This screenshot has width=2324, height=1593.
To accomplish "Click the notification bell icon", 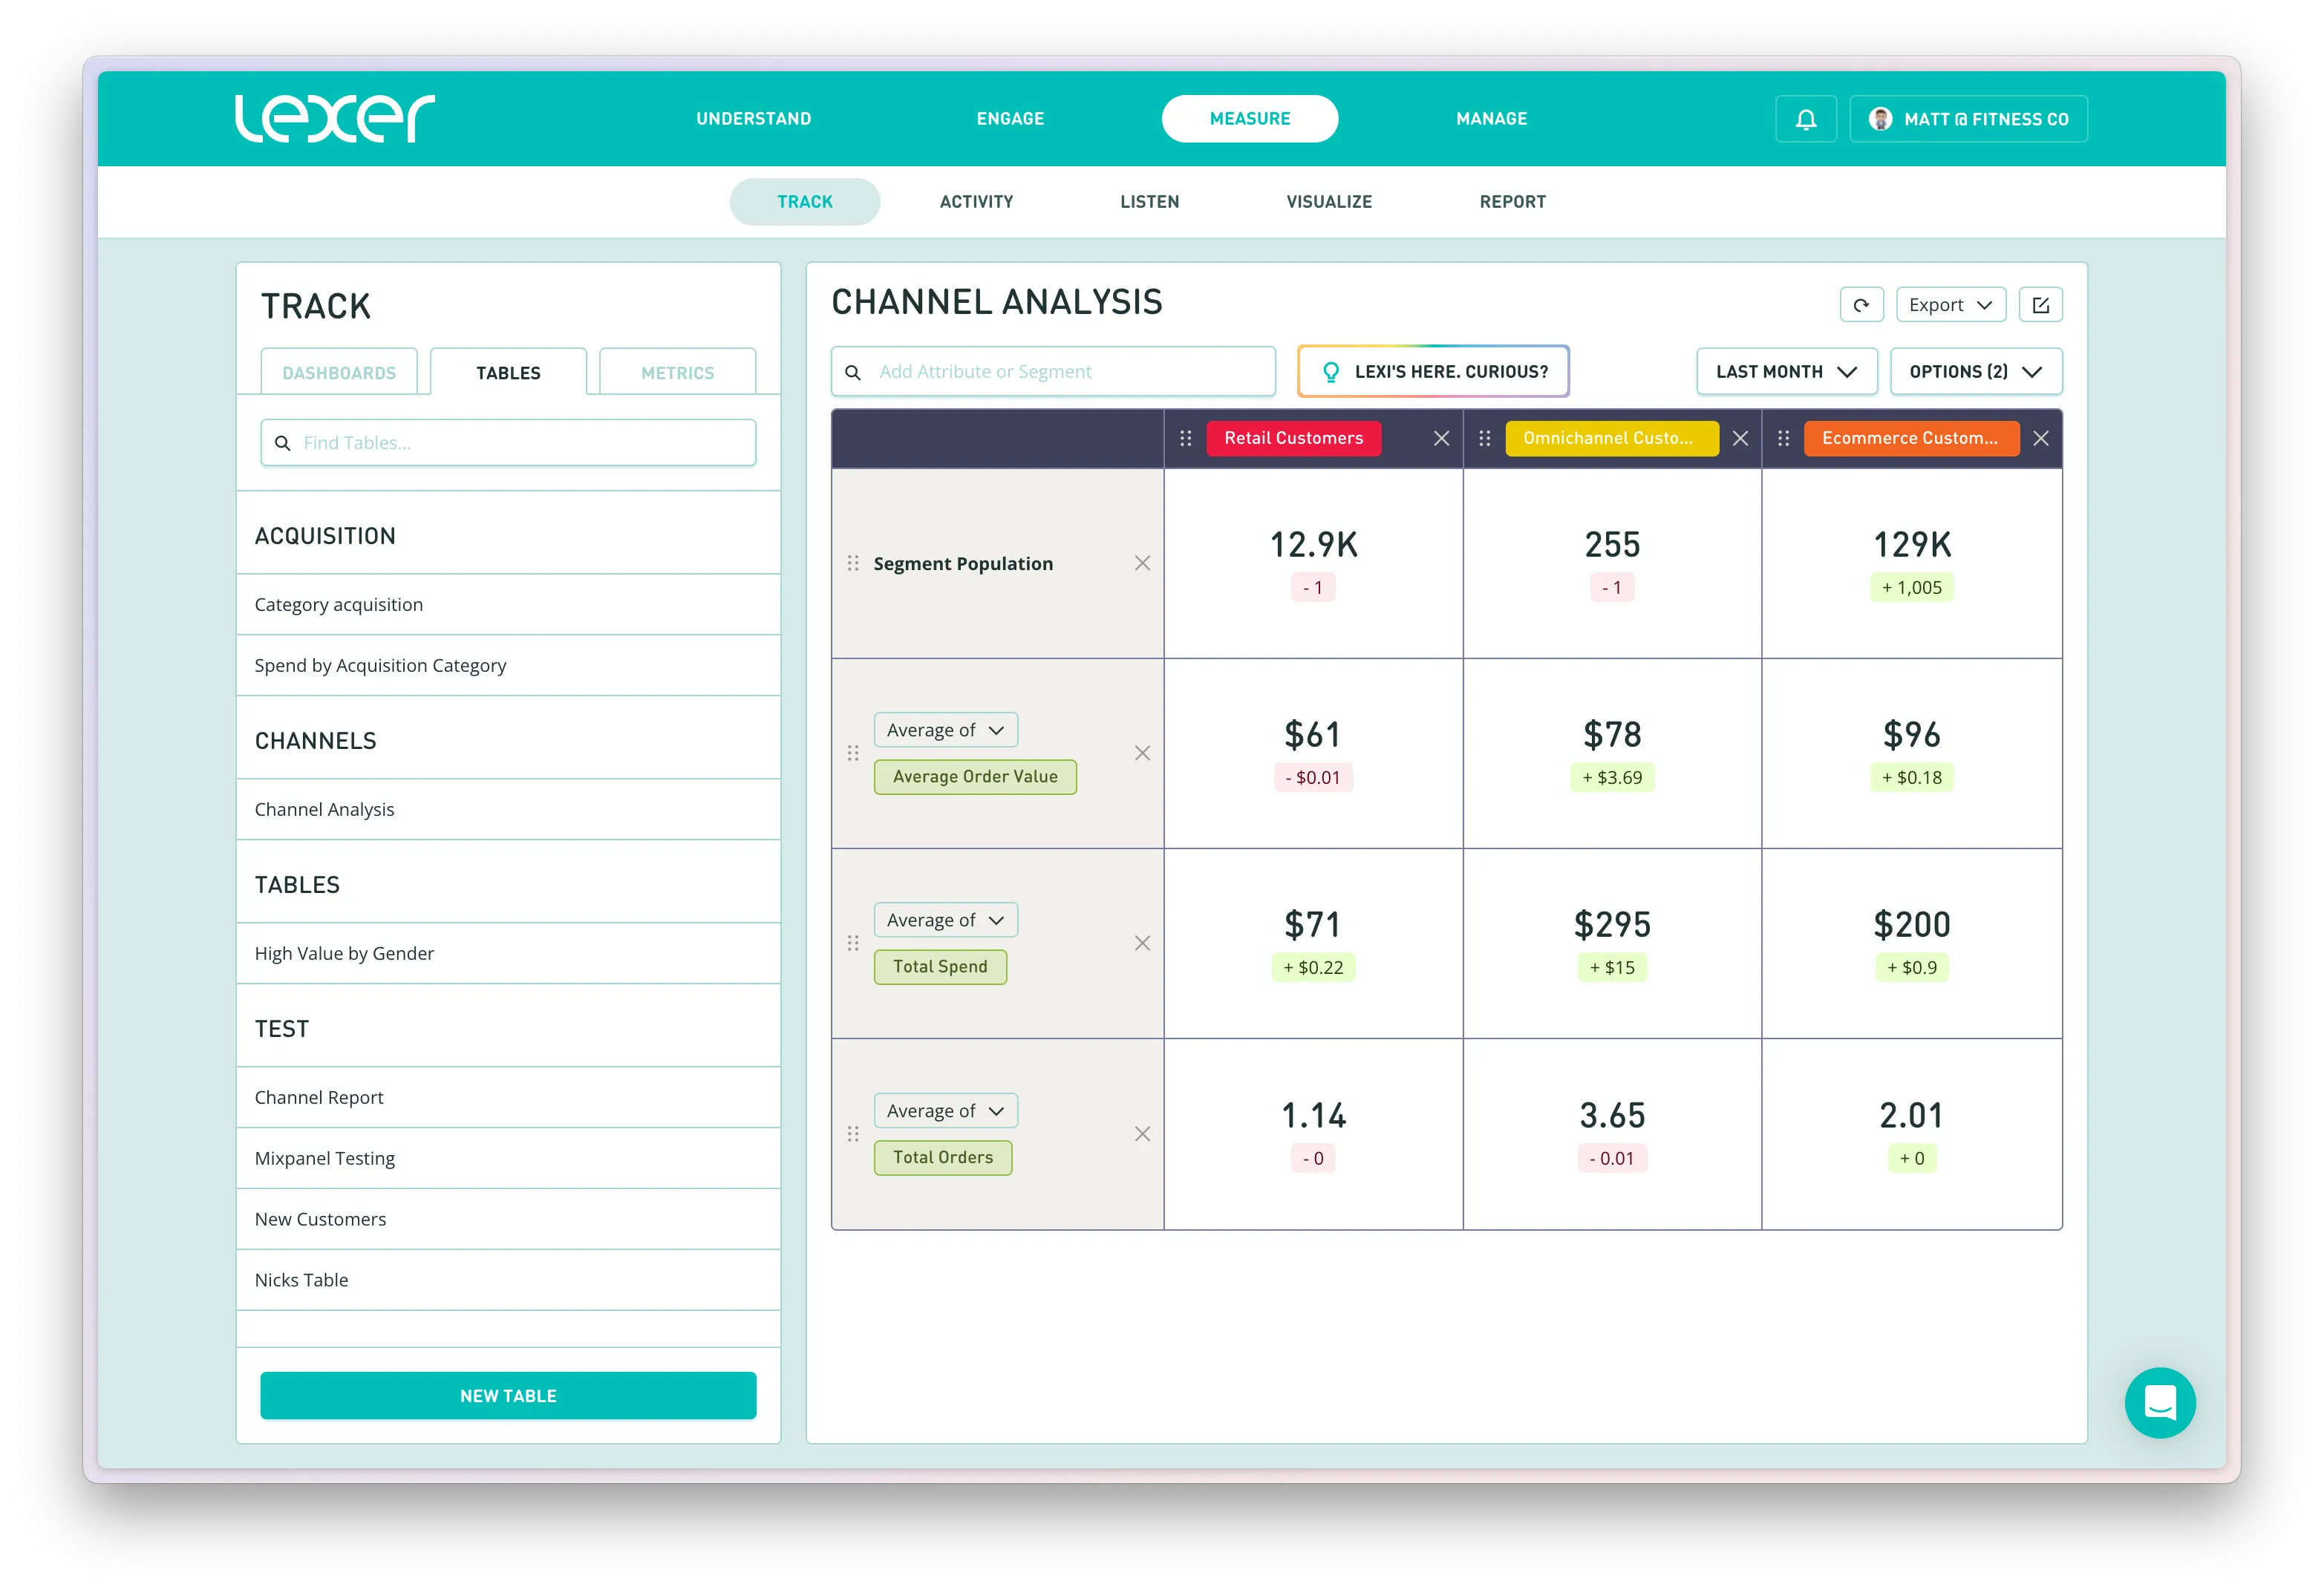I will (x=1805, y=119).
